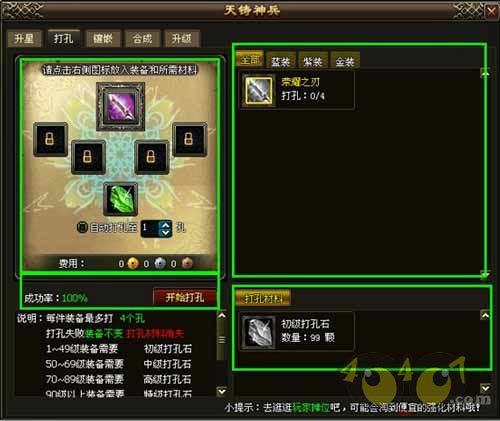Click the down arrow of the description text scrollbar
The width and height of the screenshot is (500, 421).
221,391
